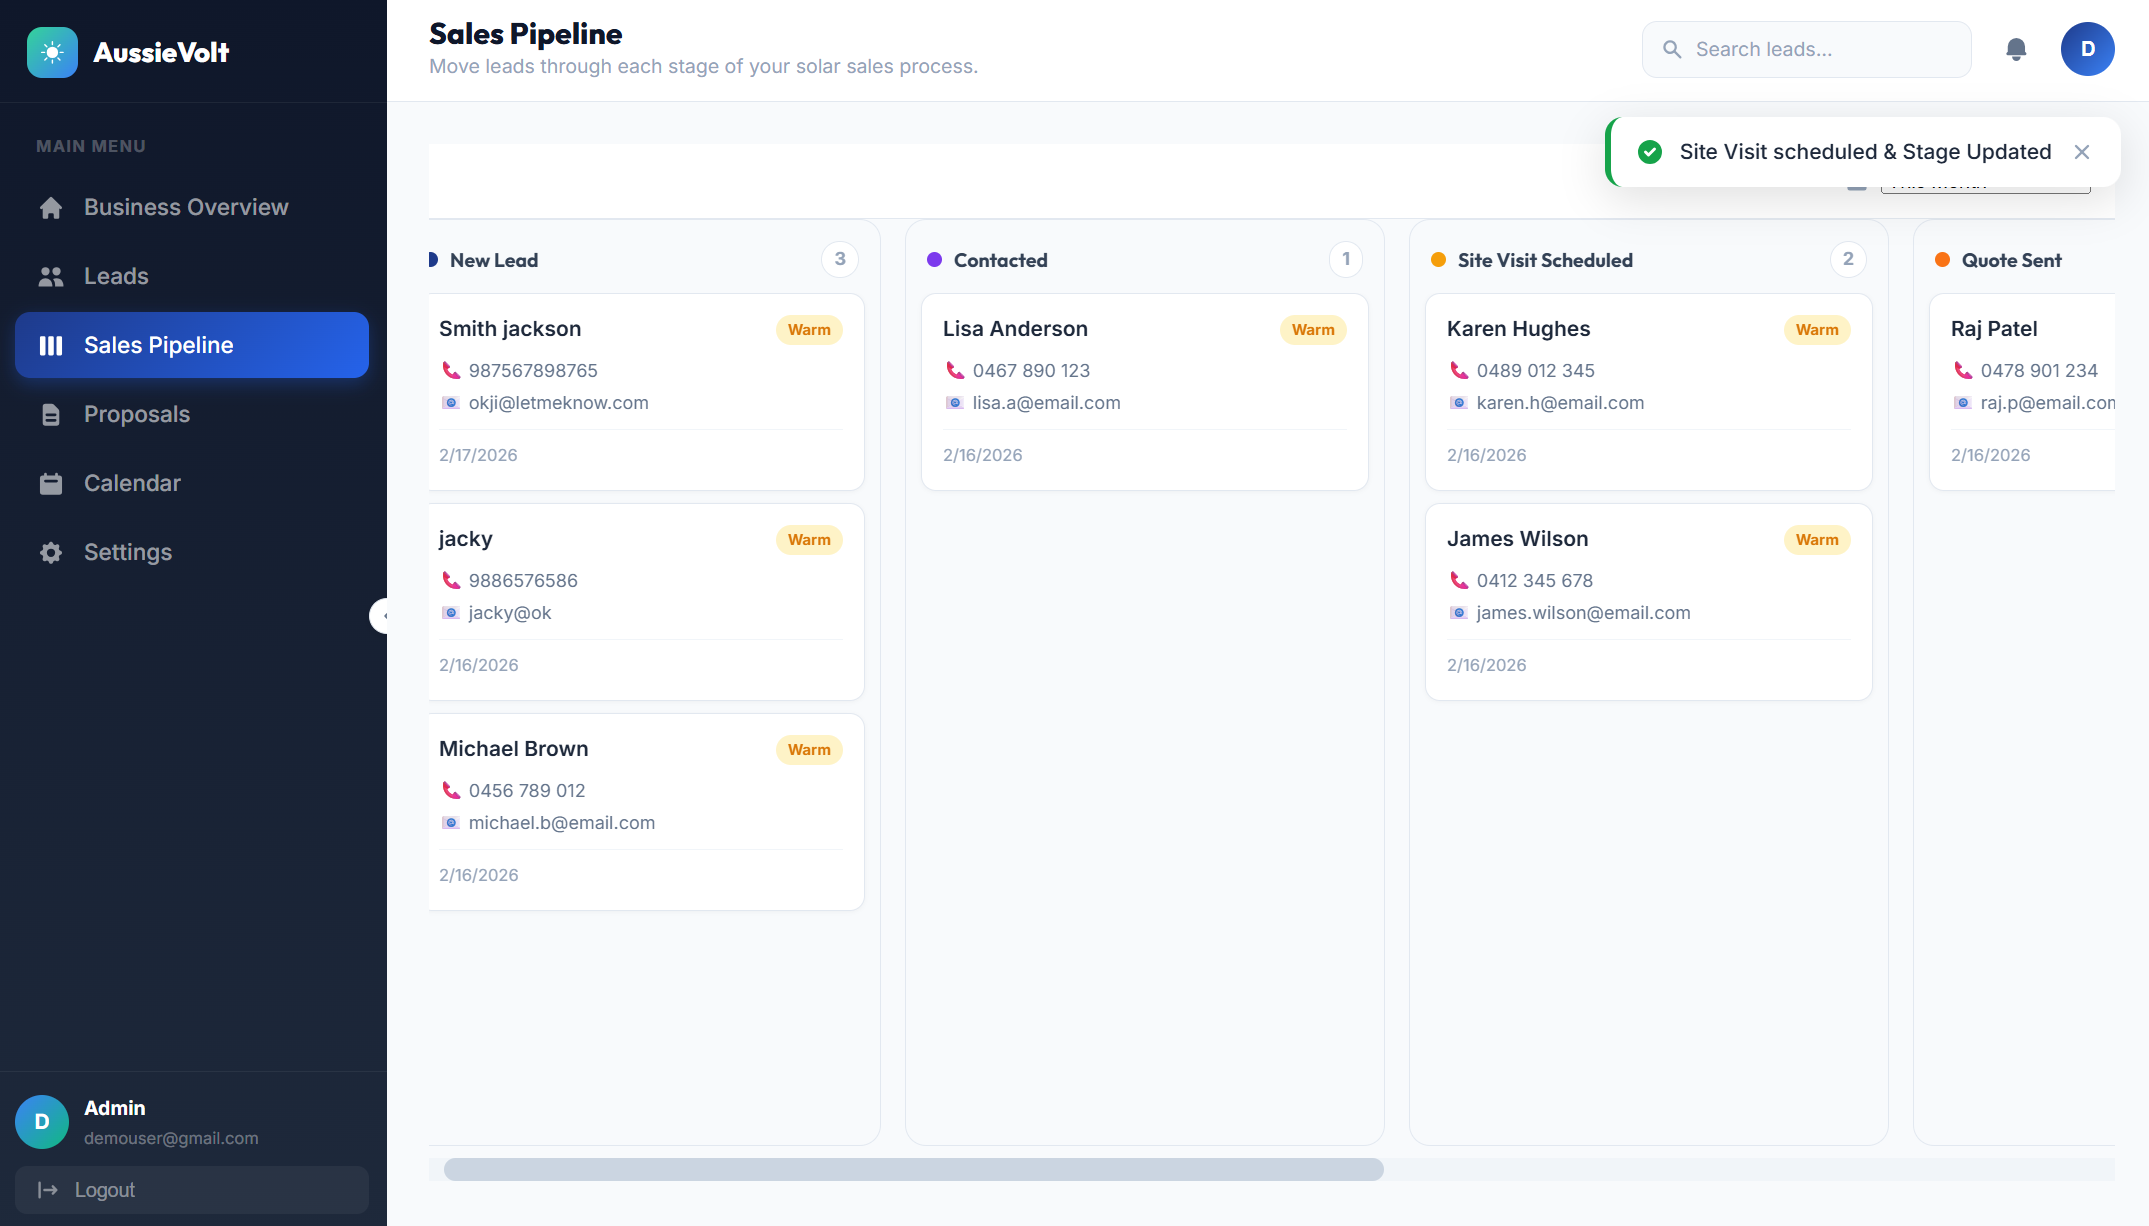Click the Calendar sidebar icon
This screenshot has height=1226, width=2149.
(x=51, y=484)
